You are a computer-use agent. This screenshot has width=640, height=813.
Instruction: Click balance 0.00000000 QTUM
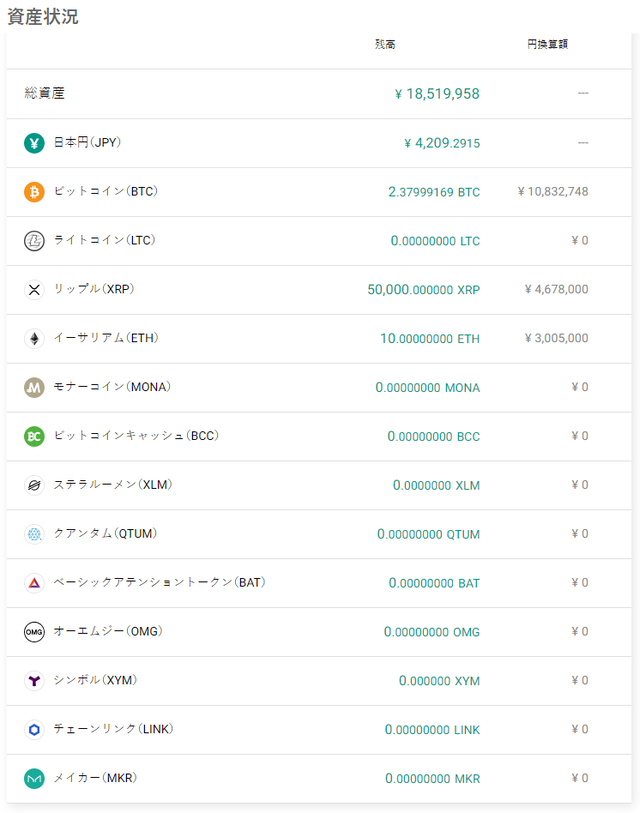[428, 534]
